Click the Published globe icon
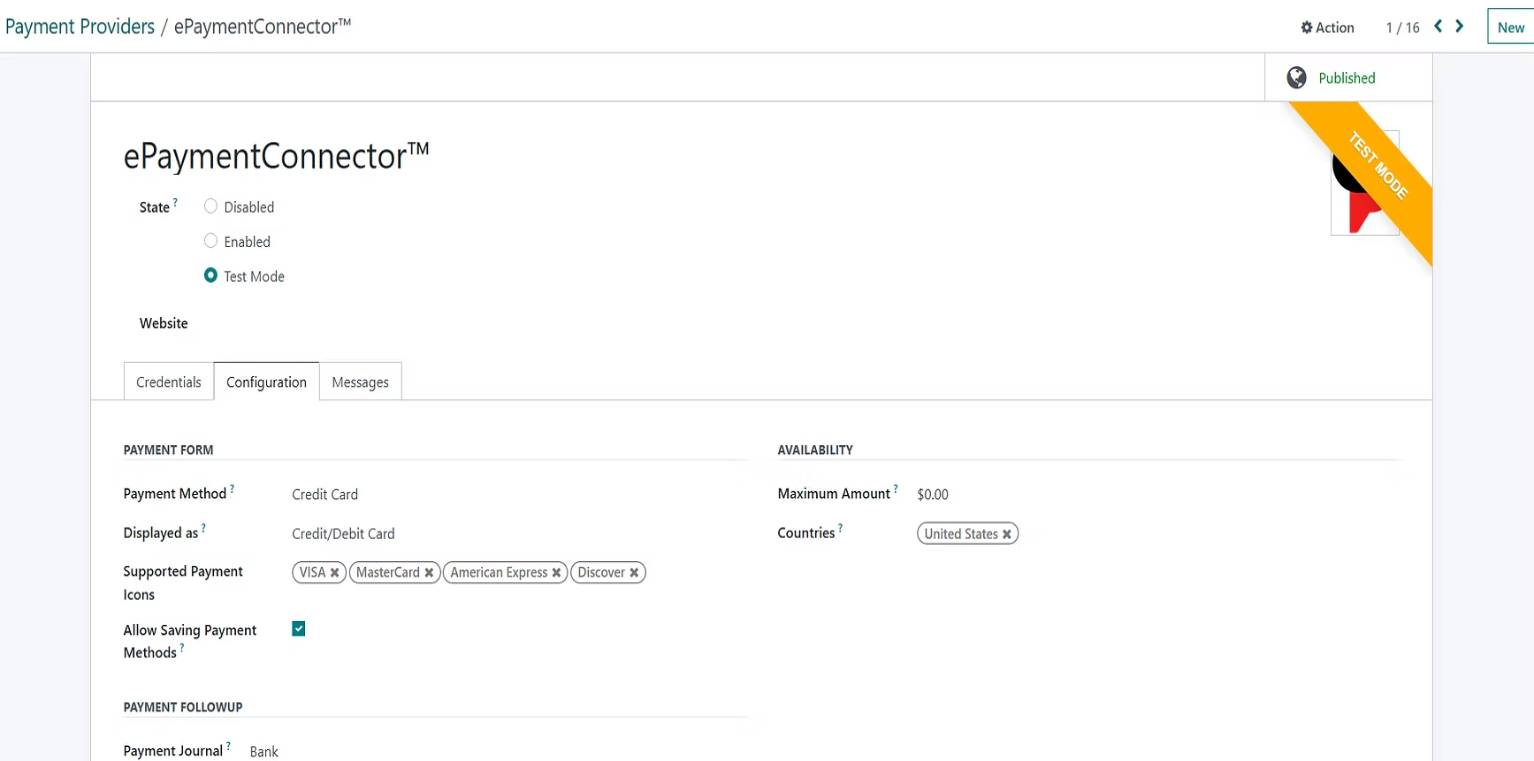The width and height of the screenshot is (1534, 761). (1297, 78)
